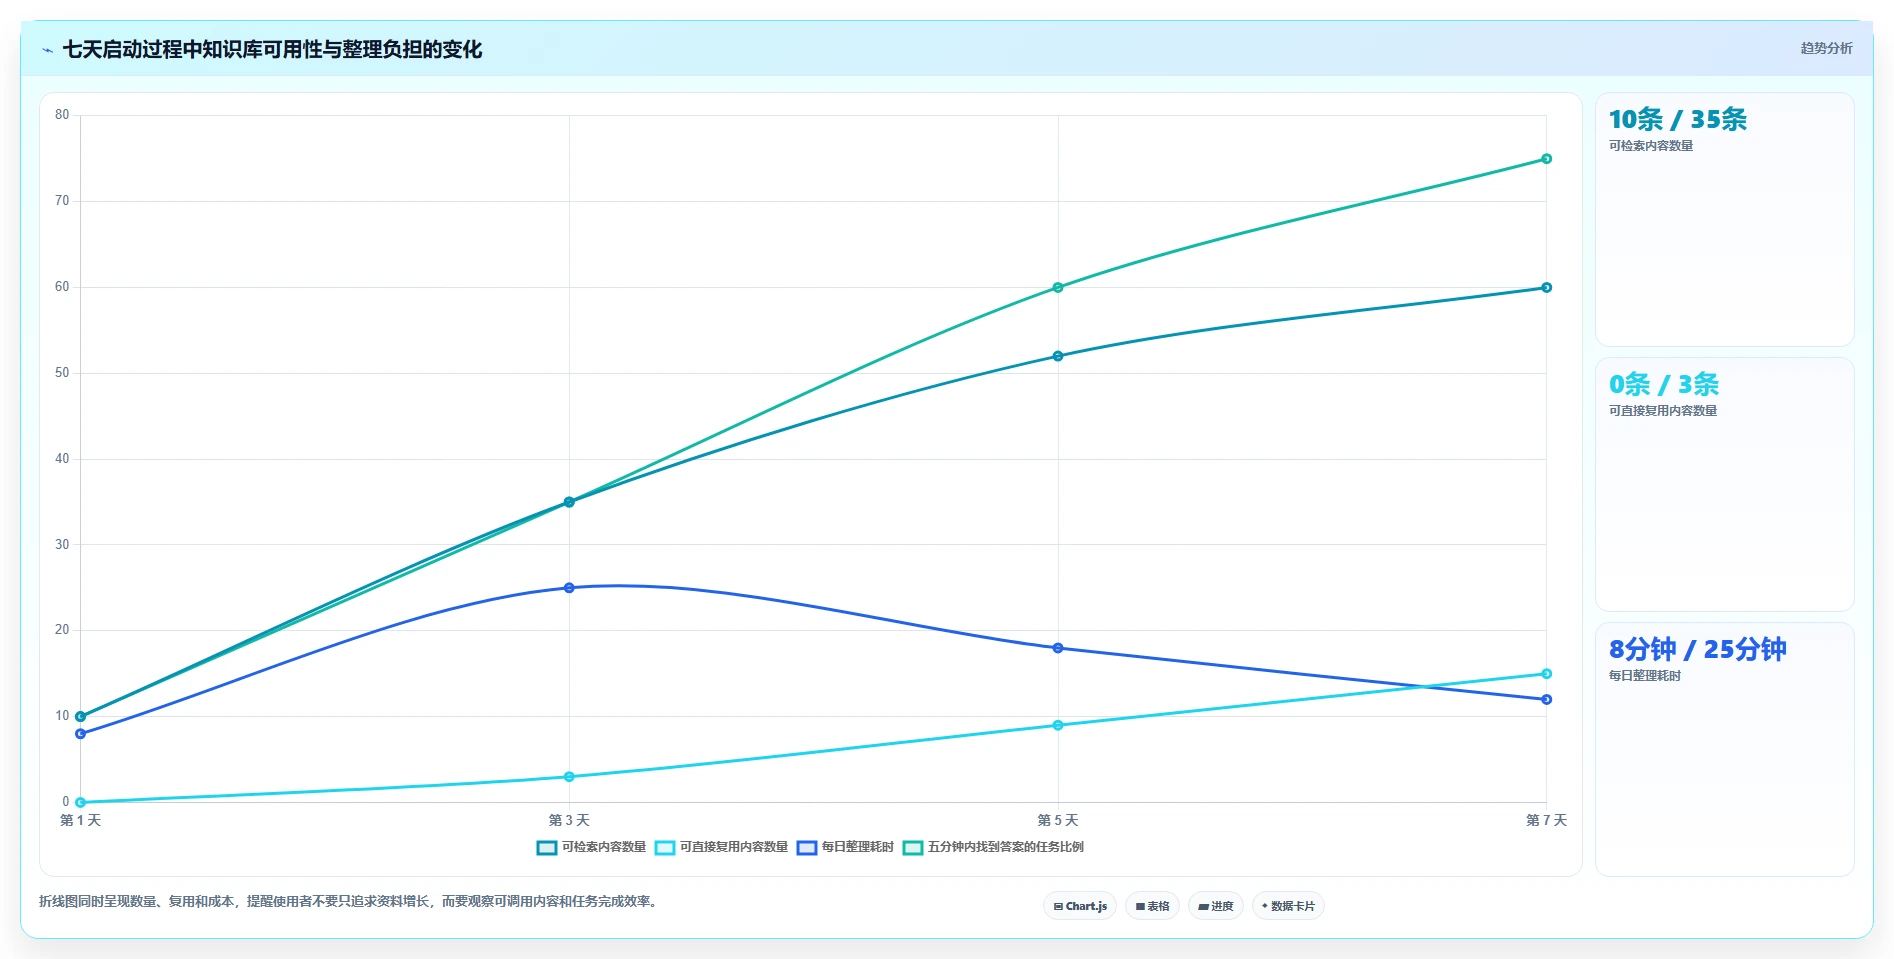Click the Chart.js tag

coord(1080,906)
